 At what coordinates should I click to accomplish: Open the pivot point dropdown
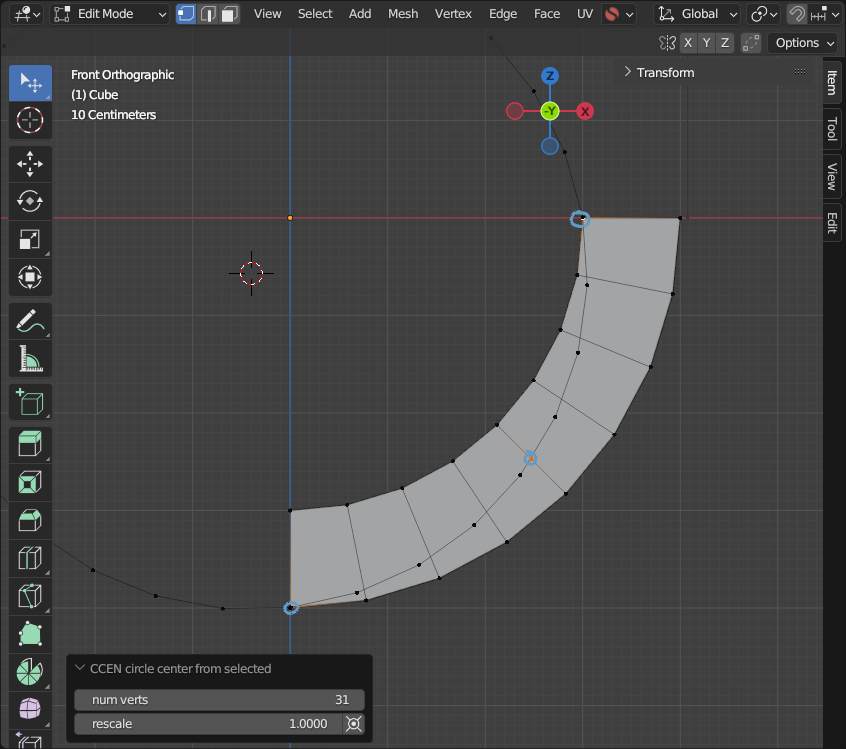tap(764, 14)
